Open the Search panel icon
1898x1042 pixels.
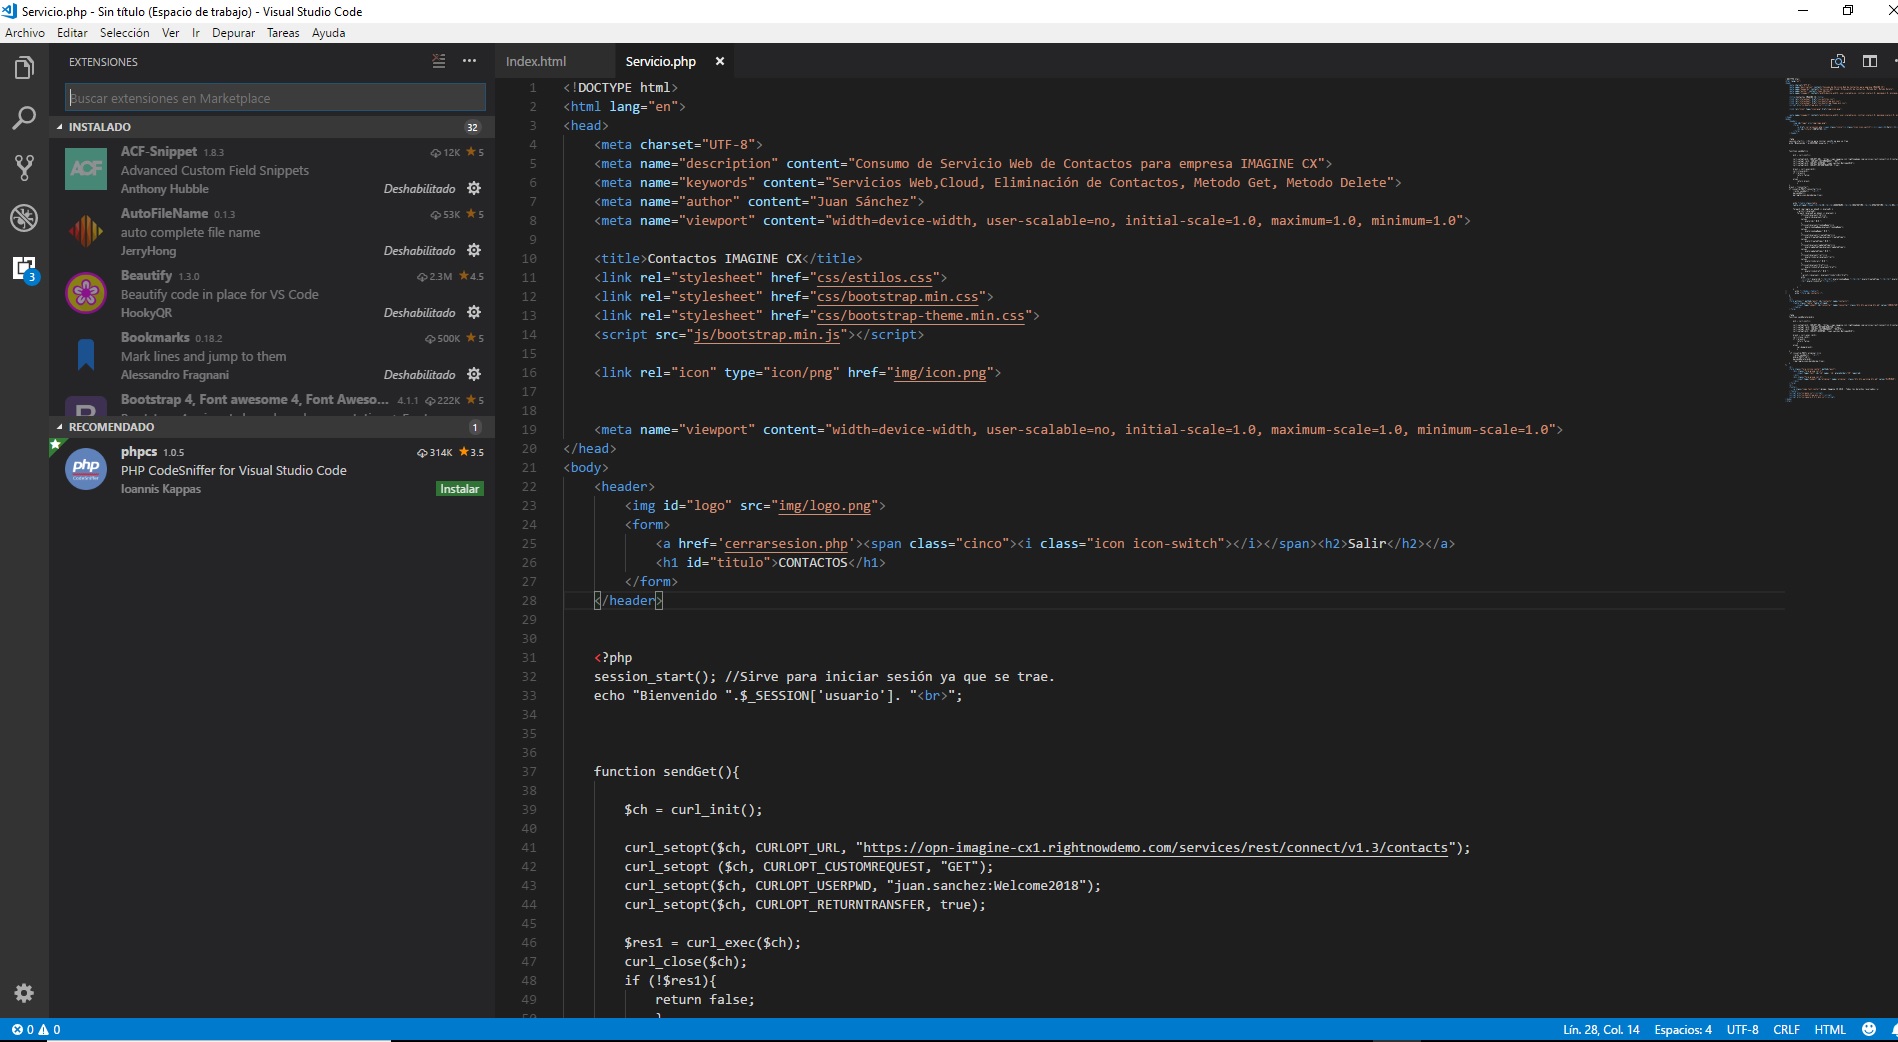tap(24, 118)
